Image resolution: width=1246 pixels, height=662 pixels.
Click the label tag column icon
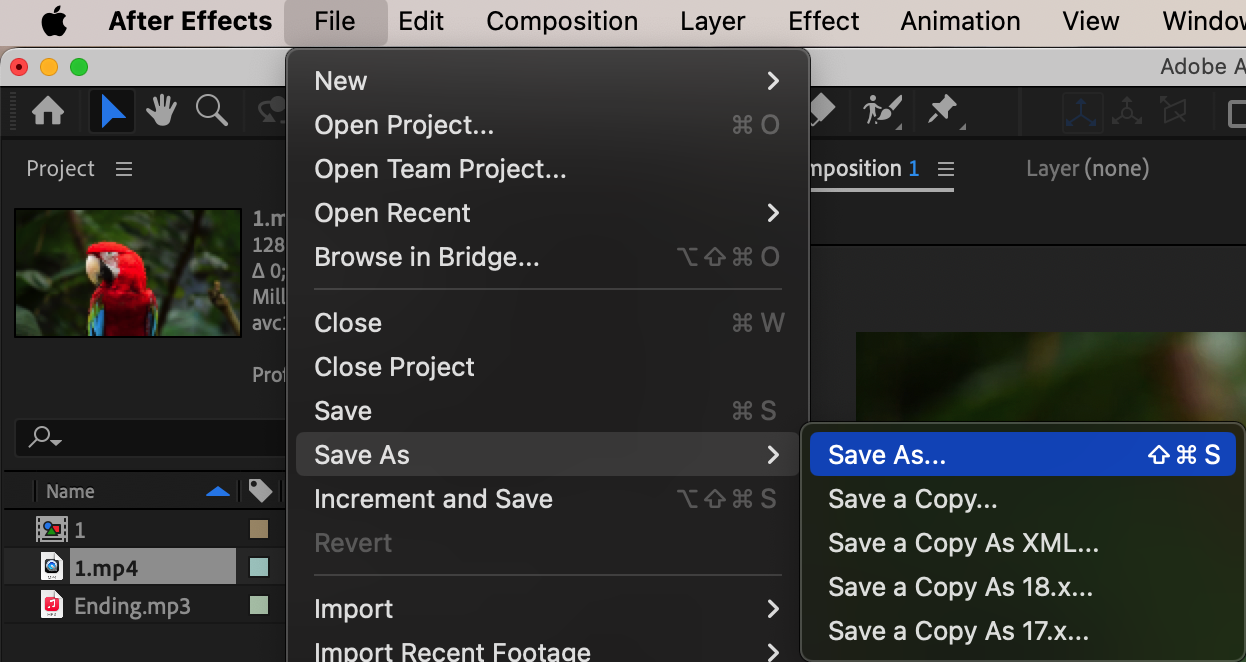point(260,491)
